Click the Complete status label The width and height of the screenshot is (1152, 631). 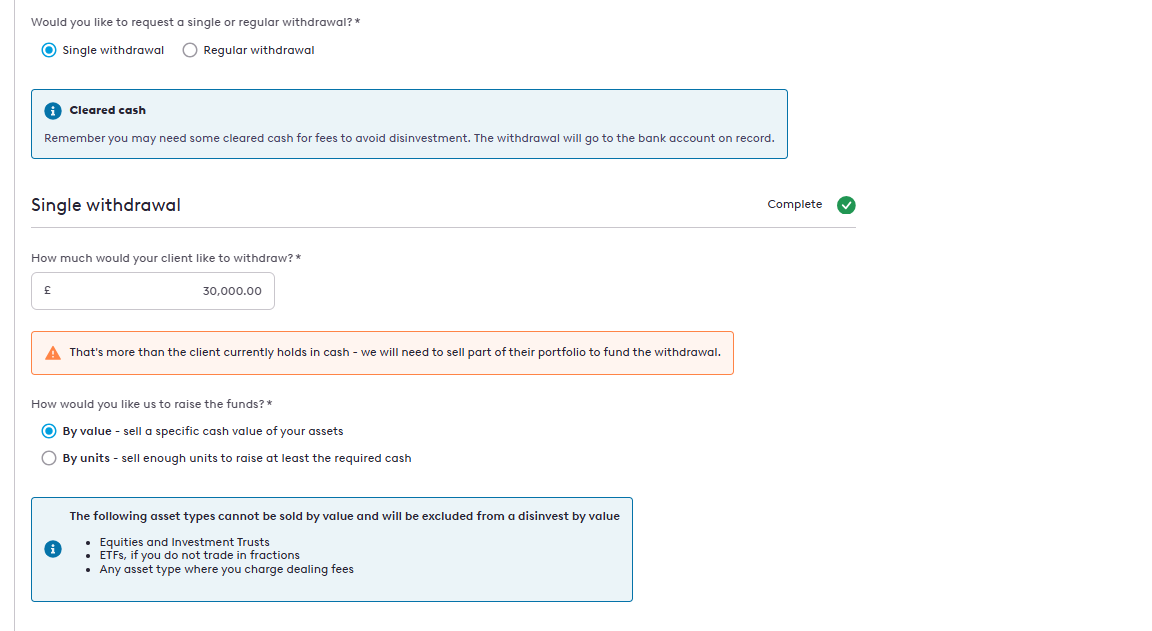click(x=794, y=204)
